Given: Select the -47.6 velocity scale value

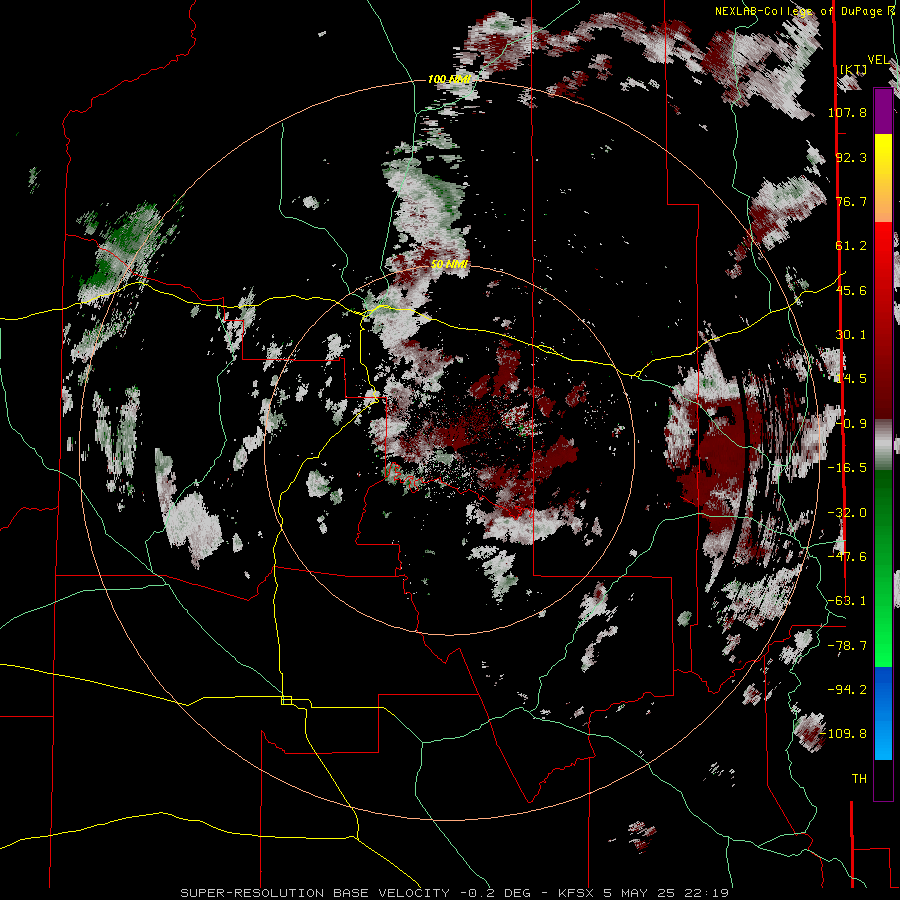Looking at the screenshot, I should click(847, 557).
